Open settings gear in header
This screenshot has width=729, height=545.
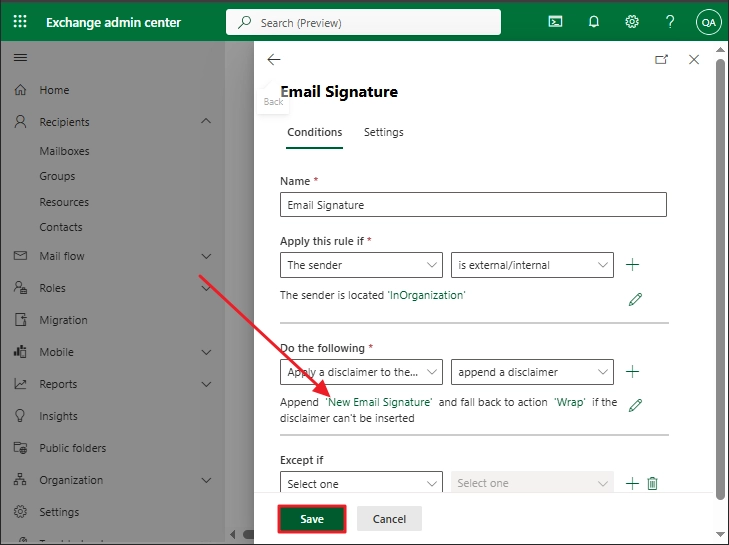632,21
